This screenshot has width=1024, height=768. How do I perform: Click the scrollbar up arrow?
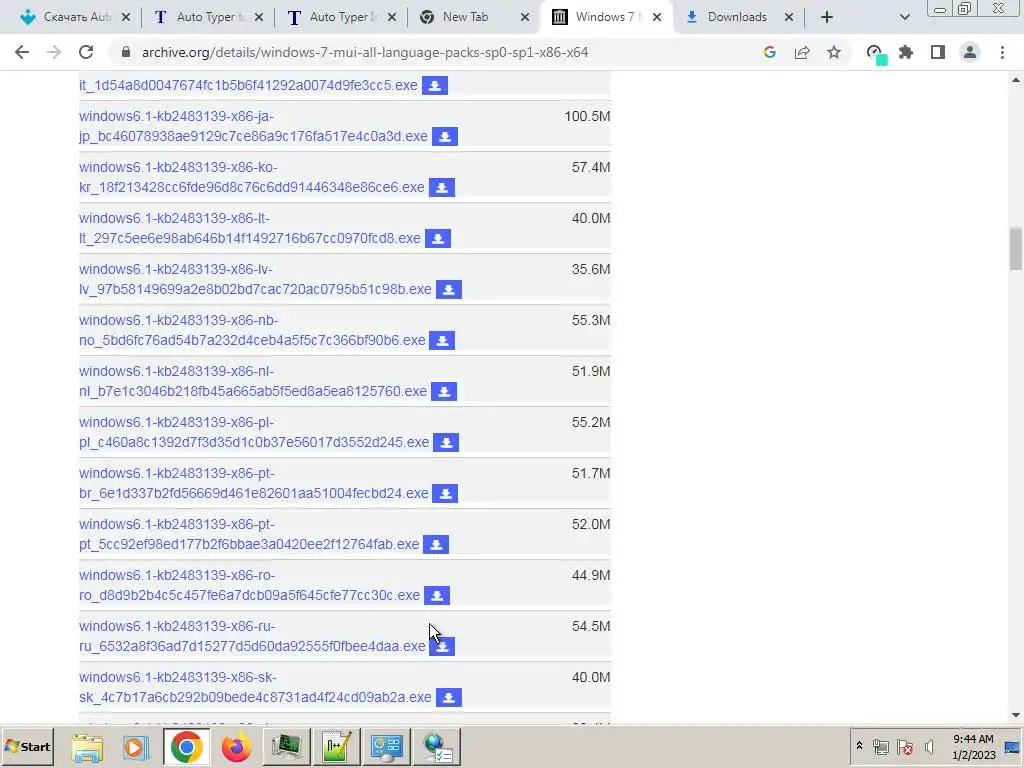[1016, 80]
